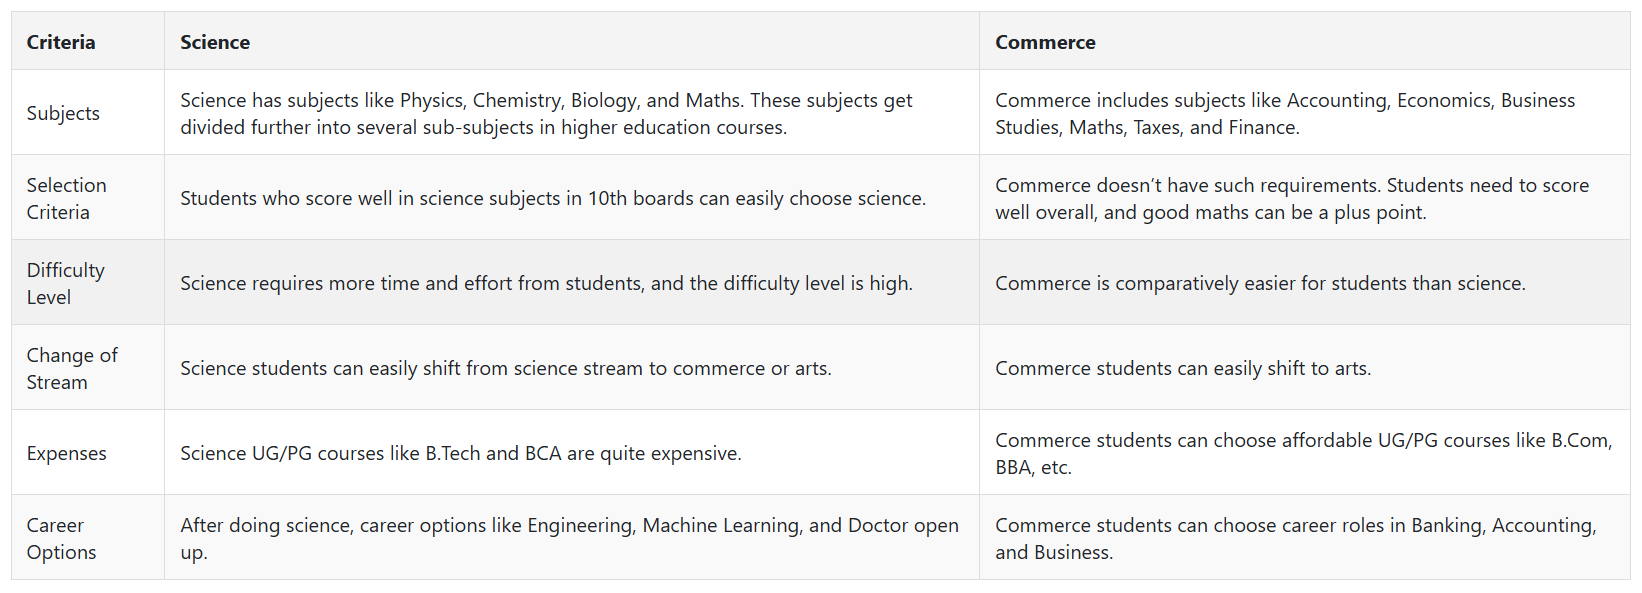This screenshot has width=1642, height=593.
Task: Click the cell about Banking, Accounting career roles
Action: [x=1305, y=538]
